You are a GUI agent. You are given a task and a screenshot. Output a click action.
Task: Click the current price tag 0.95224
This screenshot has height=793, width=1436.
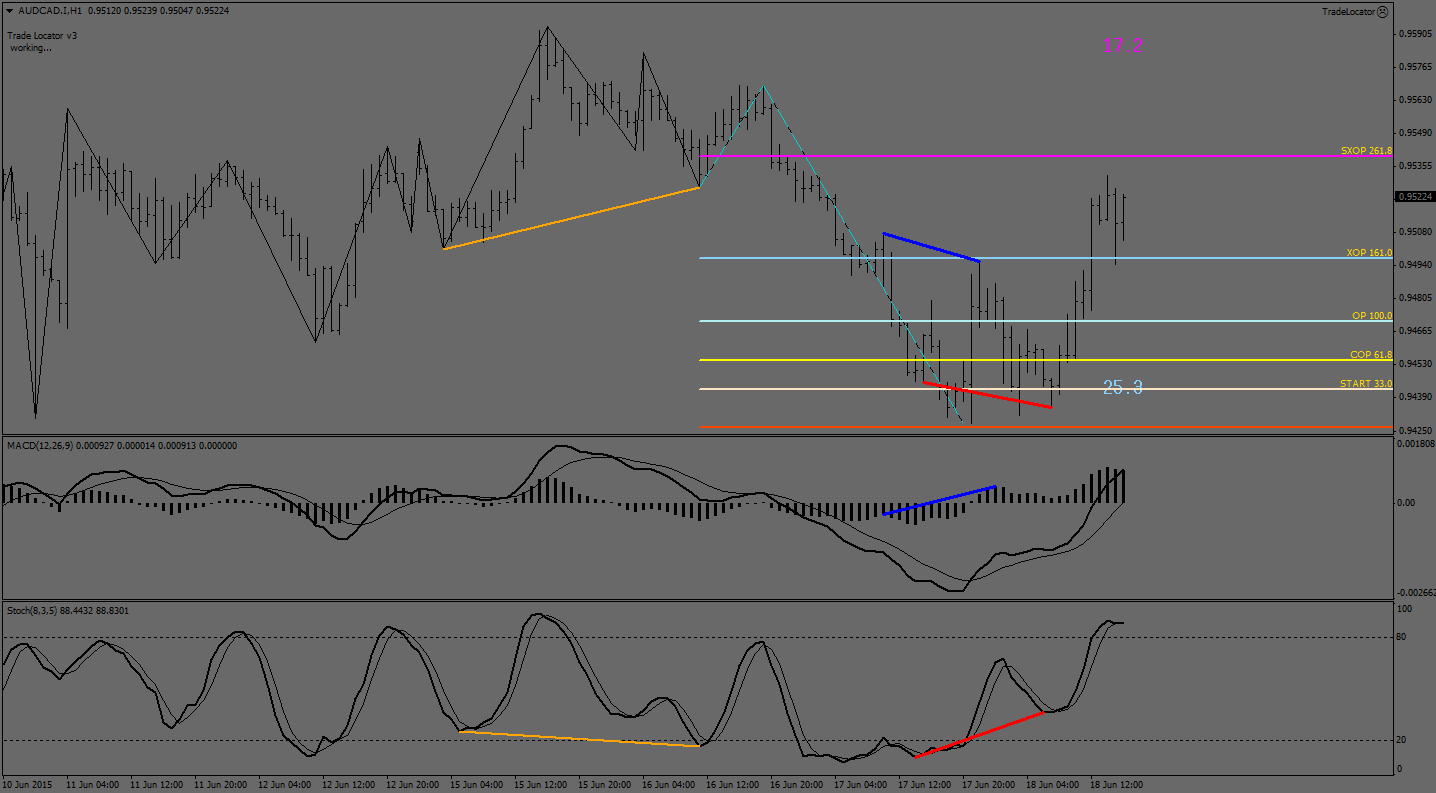[x=1414, y=197]
